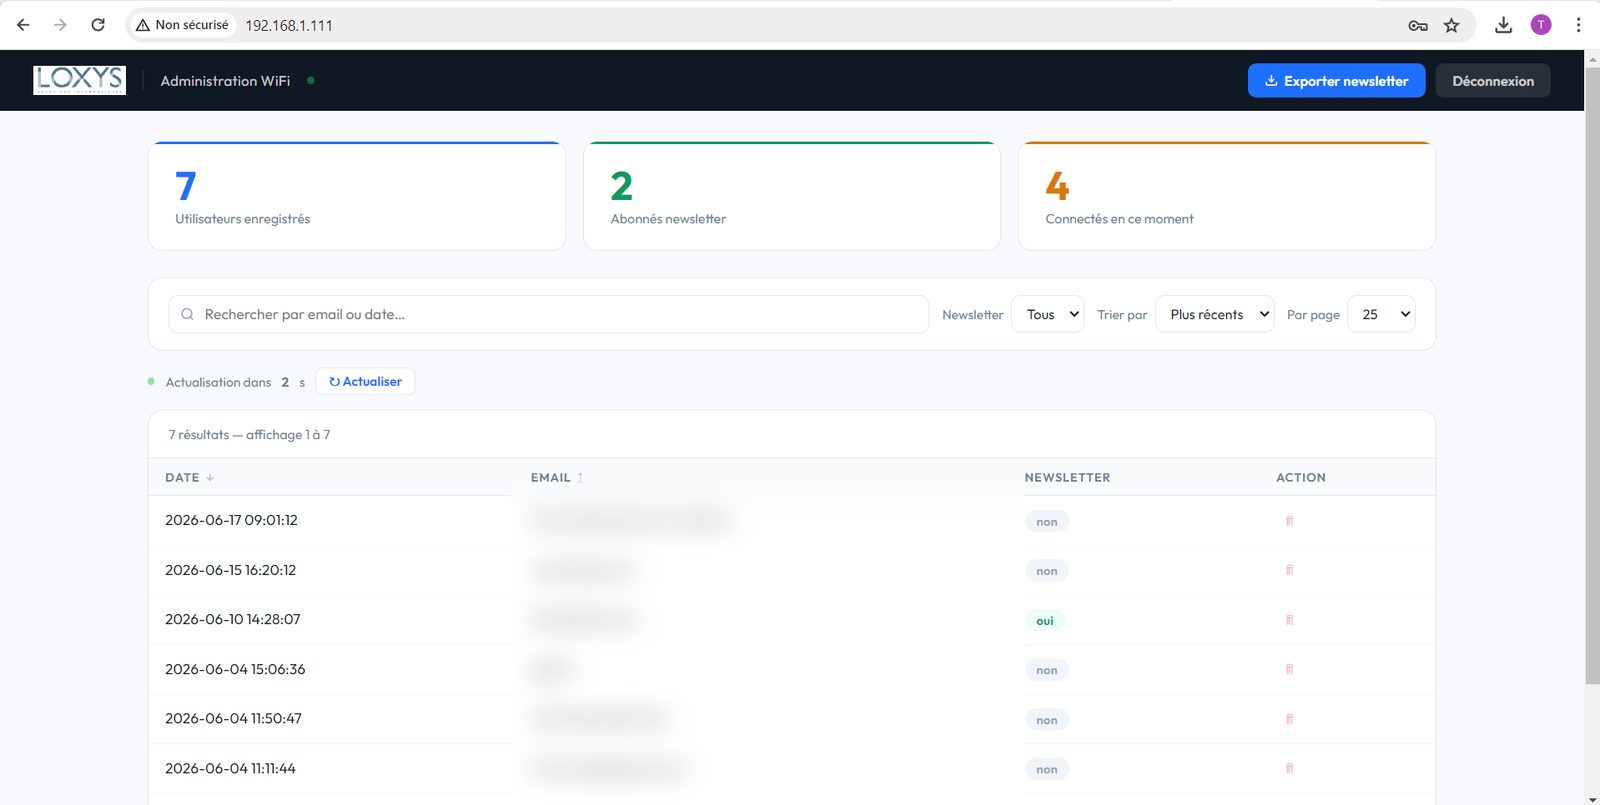Open the saved passwords key icon
1600x805 pixels.
tap(1418, 25)
